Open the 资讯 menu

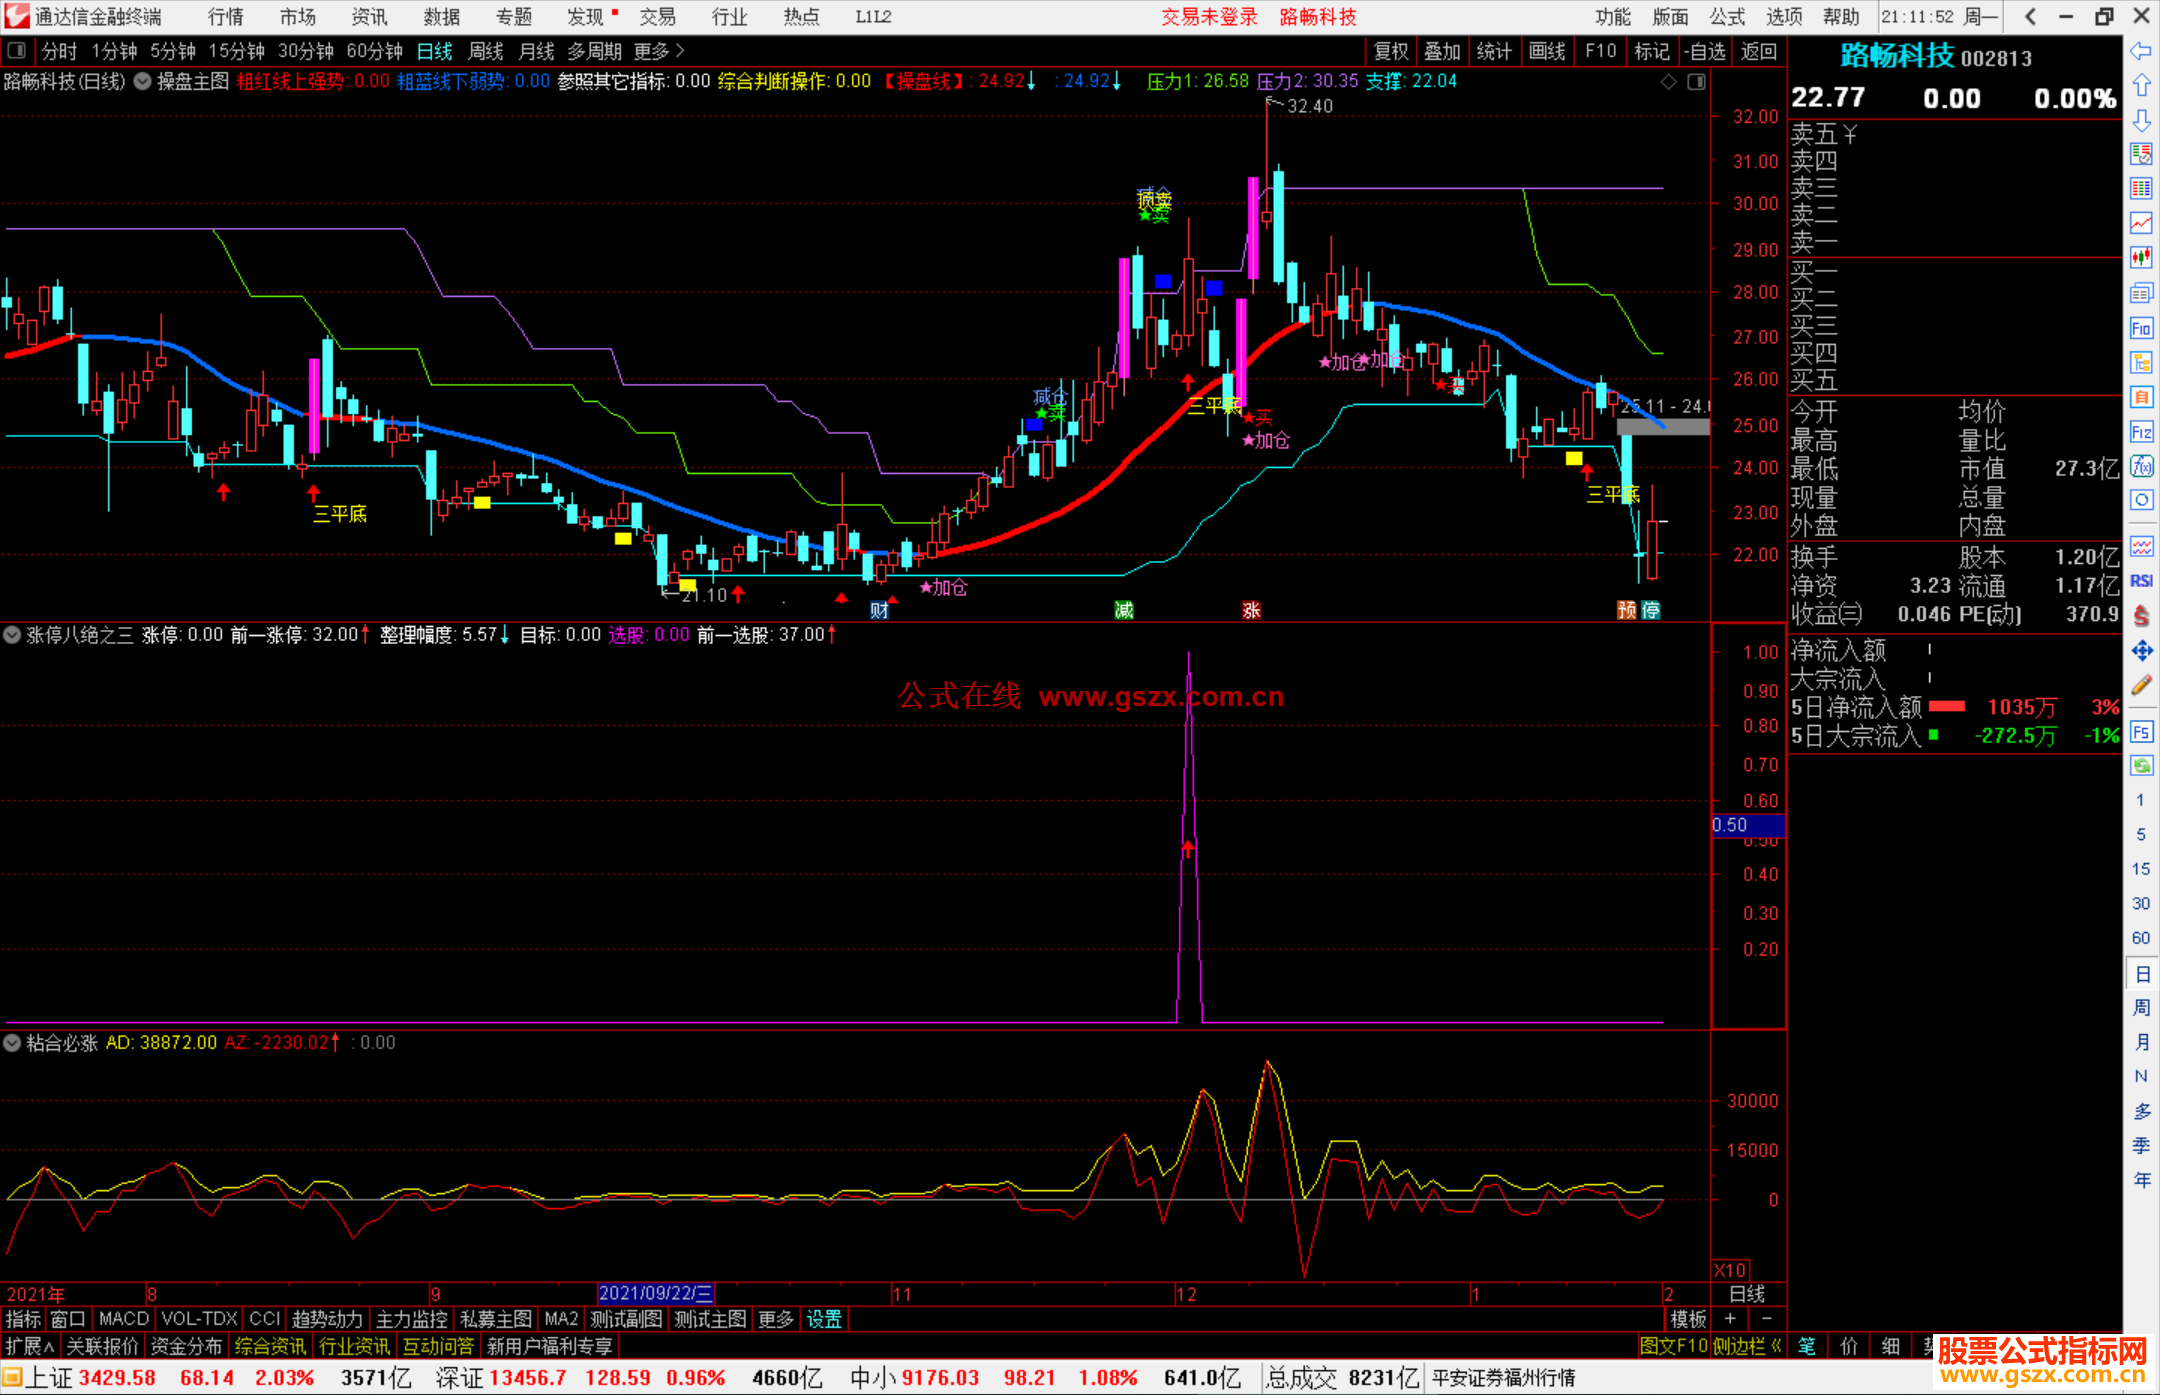click(x=369, y=17)
